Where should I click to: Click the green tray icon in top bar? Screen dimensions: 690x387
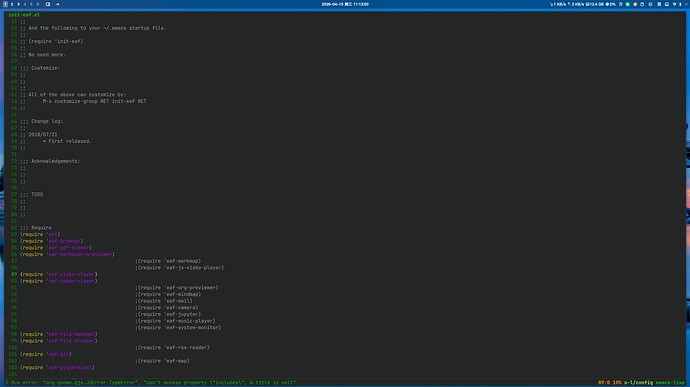pyautogui.click(x=628, y=4)
